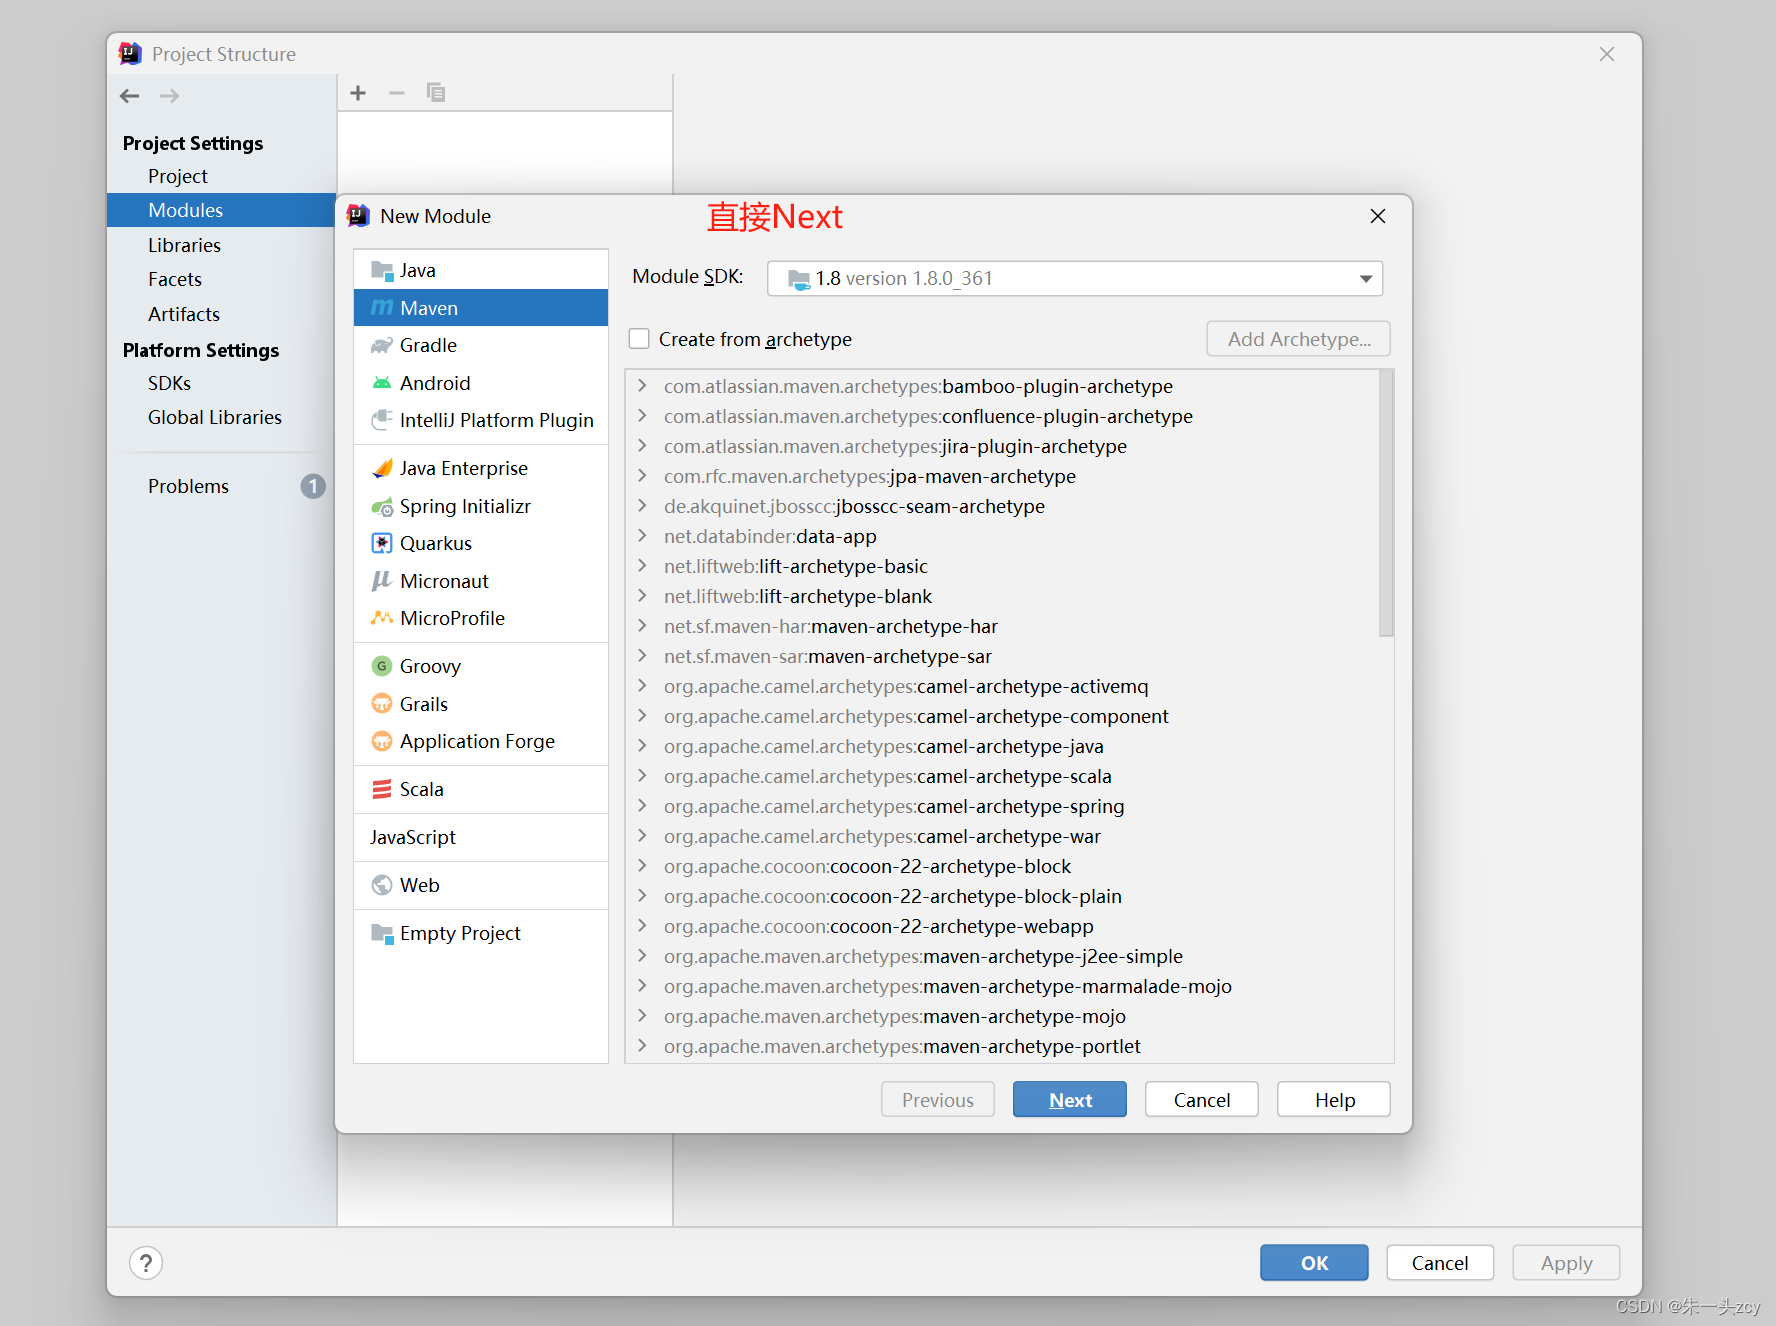
Task: Click the Micronaut mu icon
Action: pos(382,581)
